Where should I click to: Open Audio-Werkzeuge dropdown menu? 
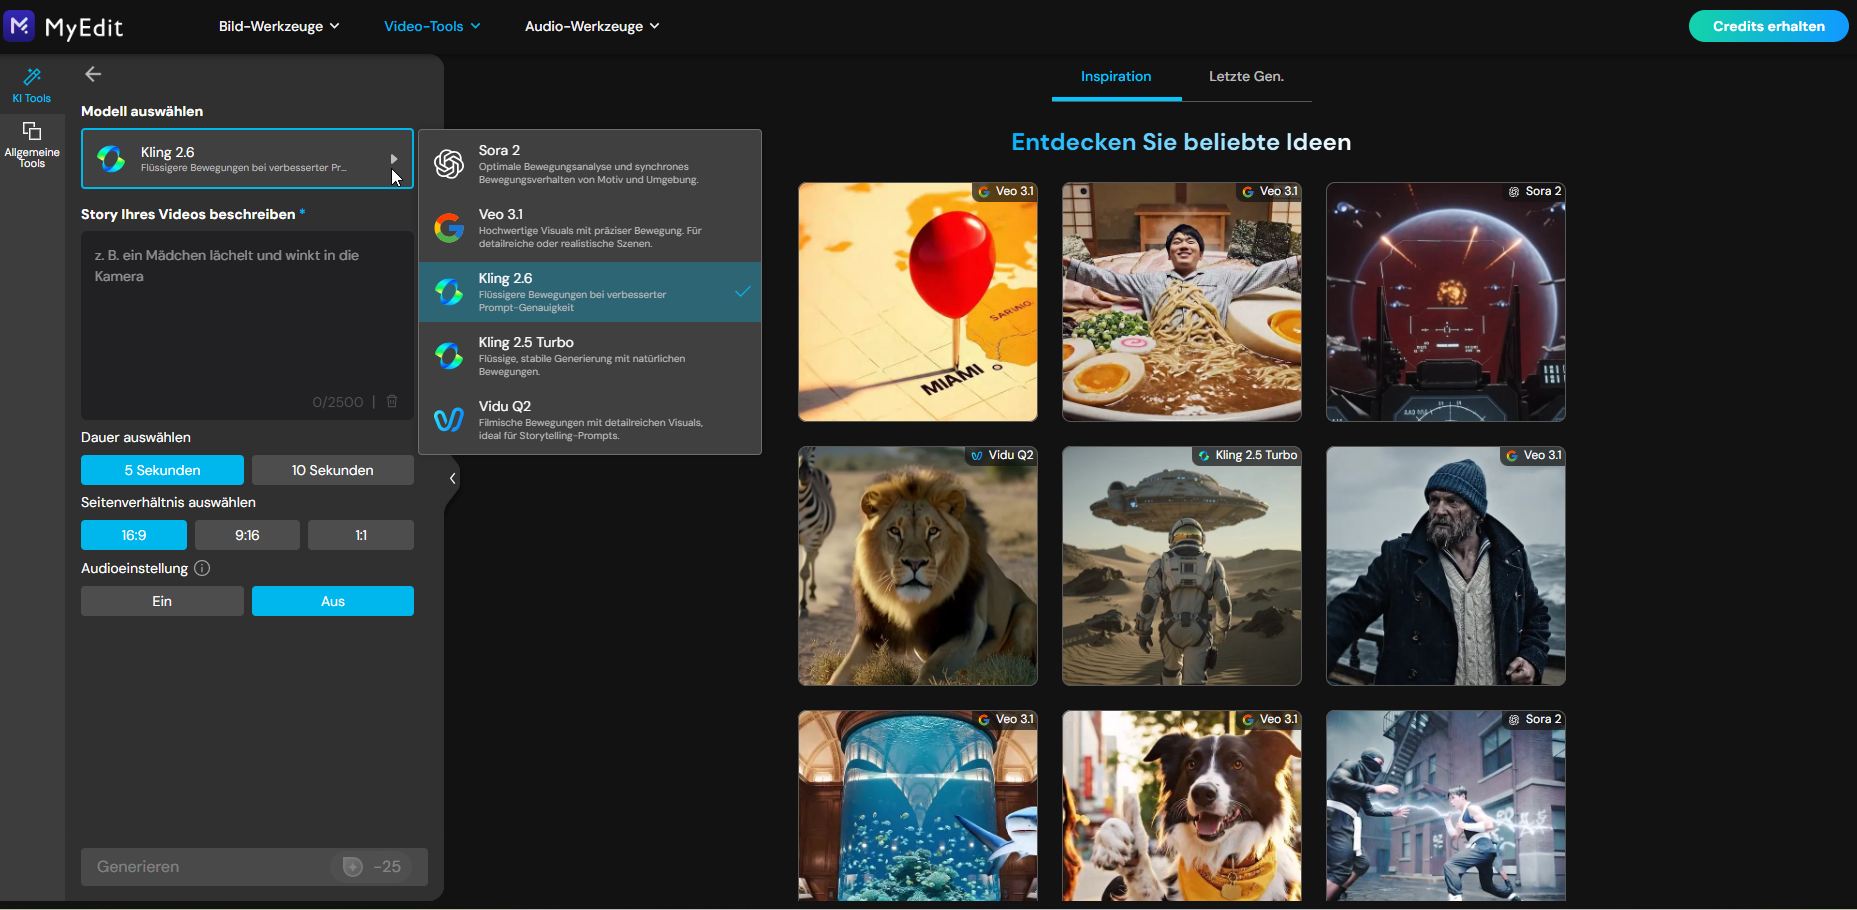[x=592, y=26]
